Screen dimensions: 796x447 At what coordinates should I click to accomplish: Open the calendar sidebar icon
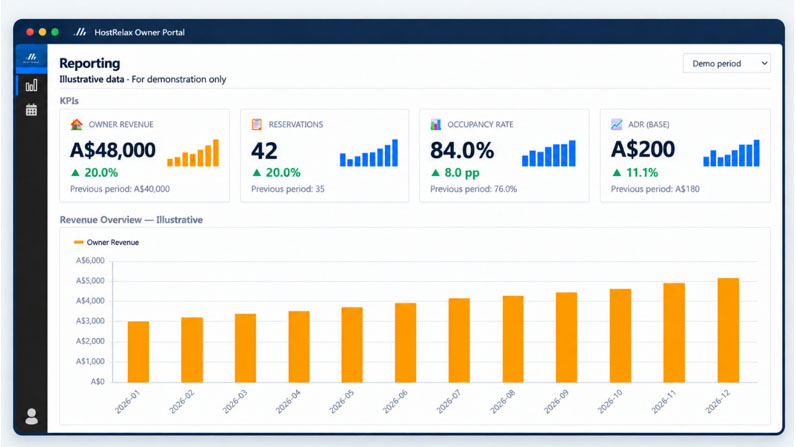tap(31, 110)
